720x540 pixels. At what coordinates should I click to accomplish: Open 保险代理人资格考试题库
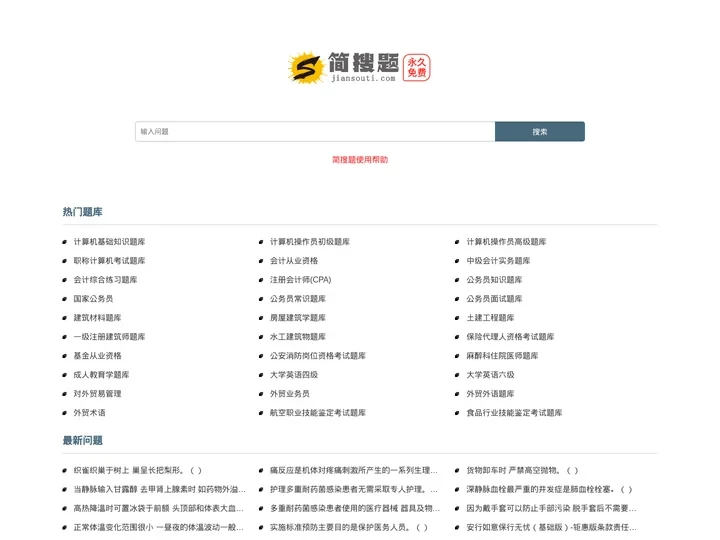[510, 337]
